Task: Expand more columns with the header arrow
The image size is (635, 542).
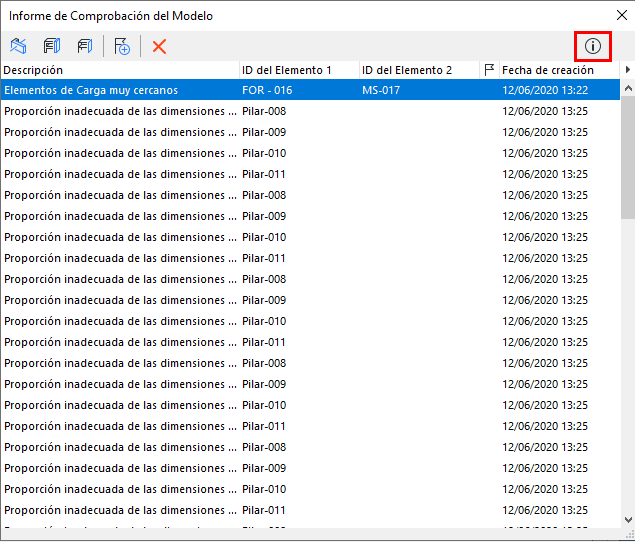Action: point(627,70)
